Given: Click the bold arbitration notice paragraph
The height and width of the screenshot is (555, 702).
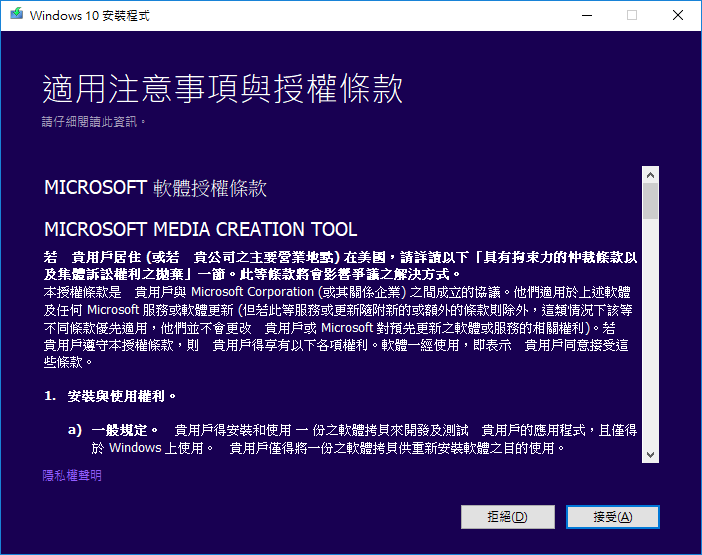Looking at the screenshot, I should pos(340,265).
